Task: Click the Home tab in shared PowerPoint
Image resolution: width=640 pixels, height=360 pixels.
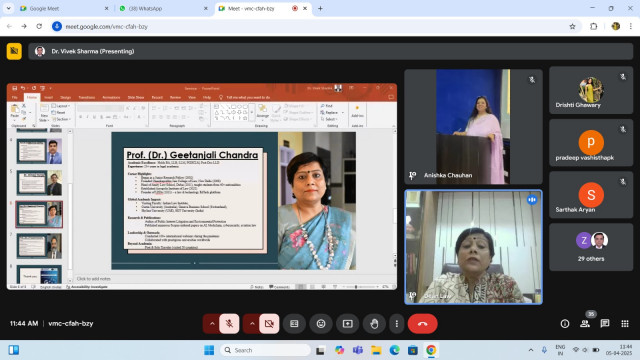Action: tap(31, 98)
